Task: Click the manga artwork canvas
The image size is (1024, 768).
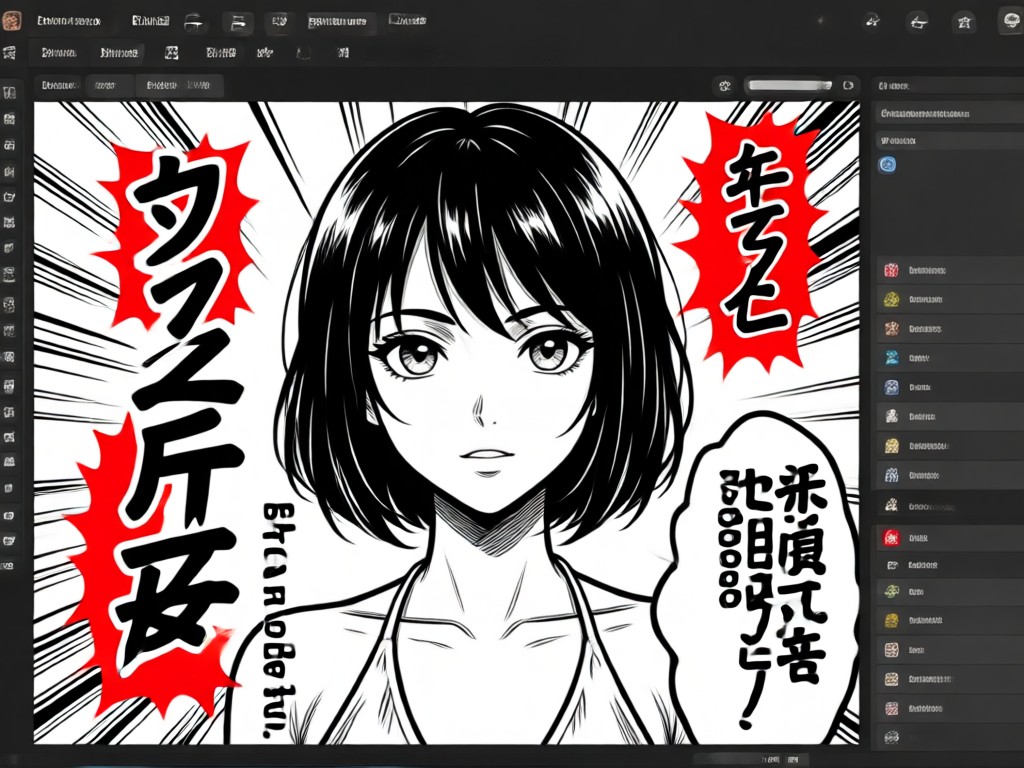Action: coord(447,423)
